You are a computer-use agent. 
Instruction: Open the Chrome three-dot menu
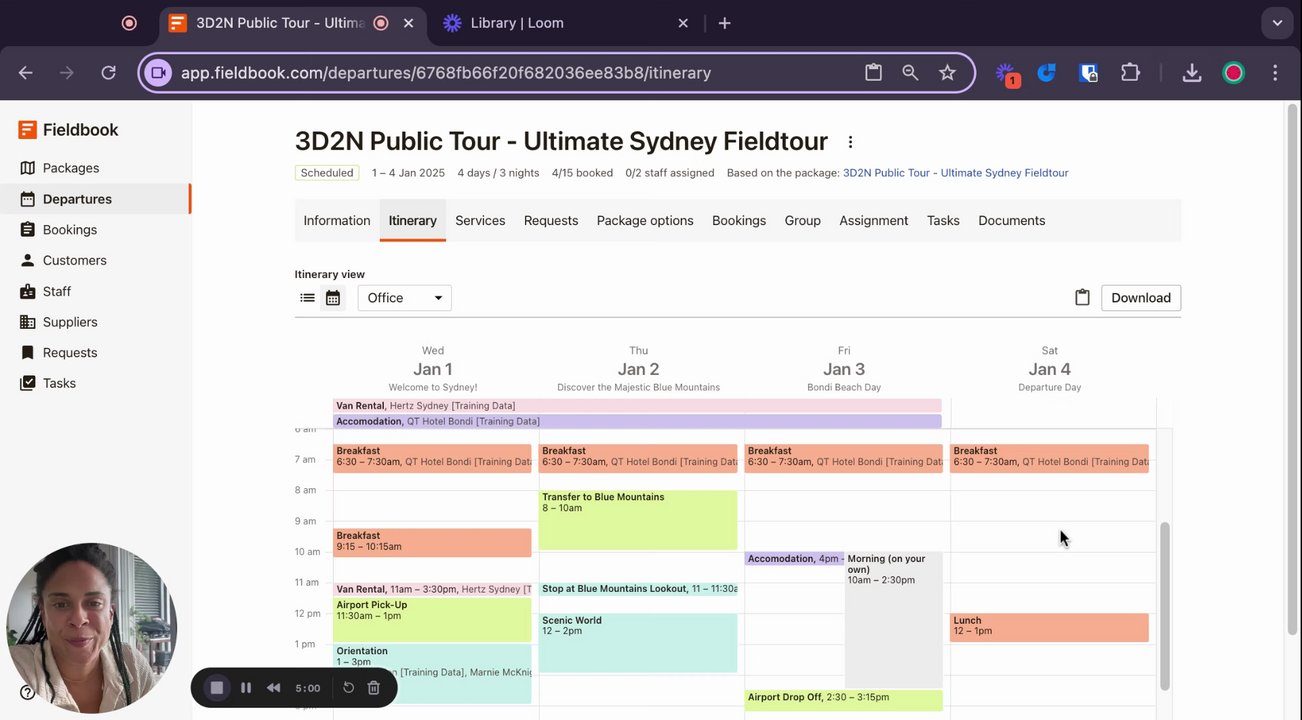pos(1275,73)
